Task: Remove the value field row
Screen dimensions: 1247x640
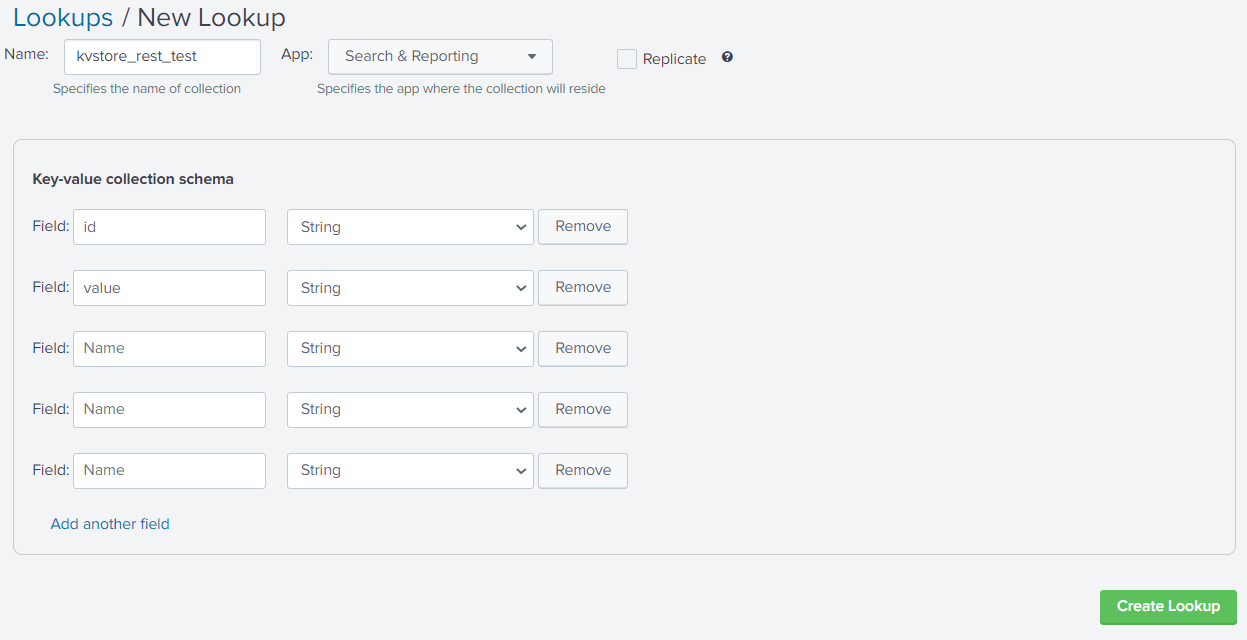Action: [582, 287]
